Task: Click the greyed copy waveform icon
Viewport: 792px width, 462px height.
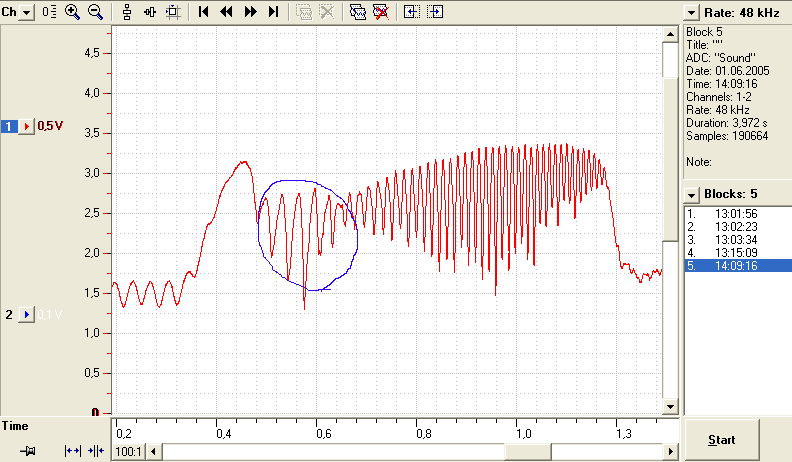Action: tap(304, 12)
